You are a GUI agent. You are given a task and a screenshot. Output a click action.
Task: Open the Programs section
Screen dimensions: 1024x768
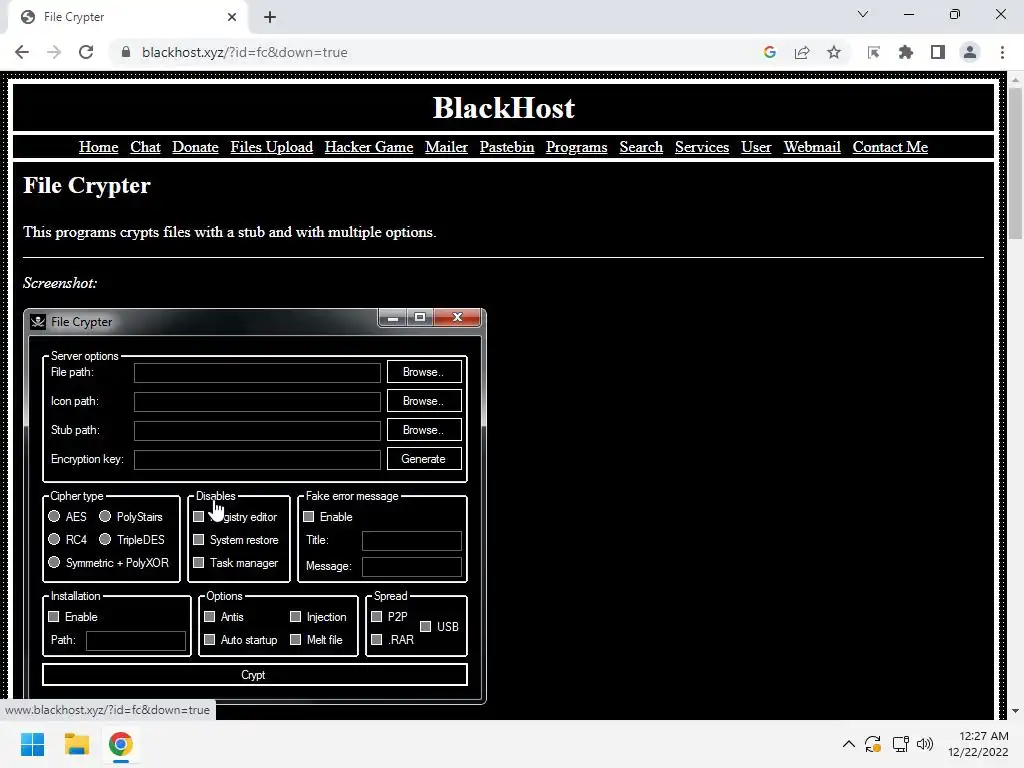[577, 147]
